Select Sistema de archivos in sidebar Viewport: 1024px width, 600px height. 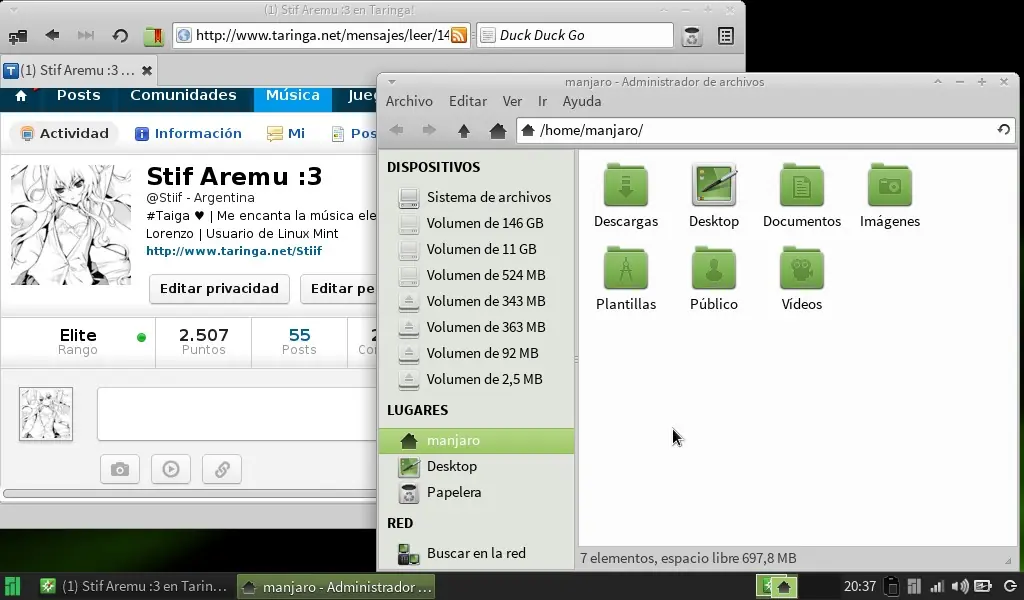pyautogui.click(x=476, y=197)
